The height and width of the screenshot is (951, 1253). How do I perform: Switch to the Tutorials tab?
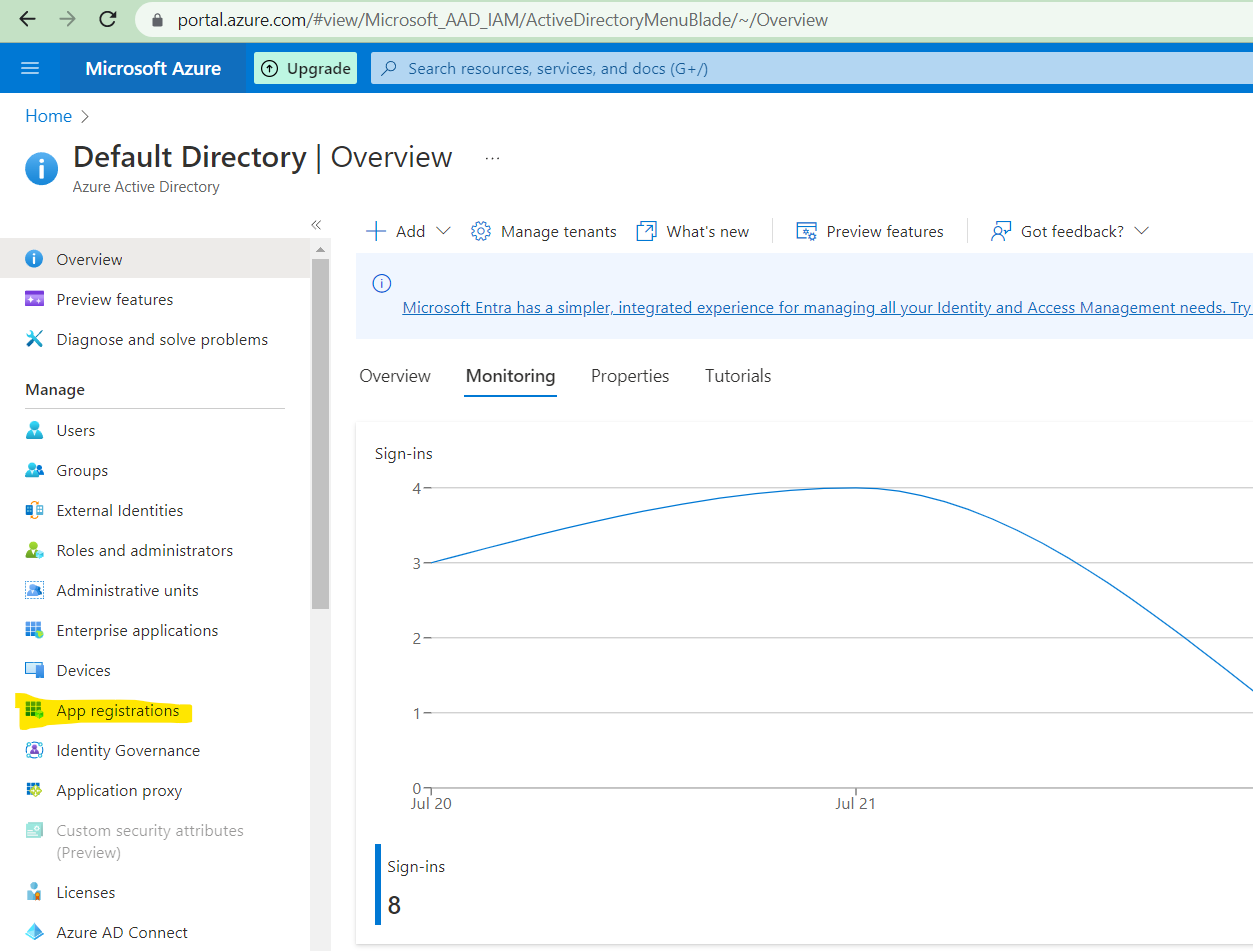point(738,376)
